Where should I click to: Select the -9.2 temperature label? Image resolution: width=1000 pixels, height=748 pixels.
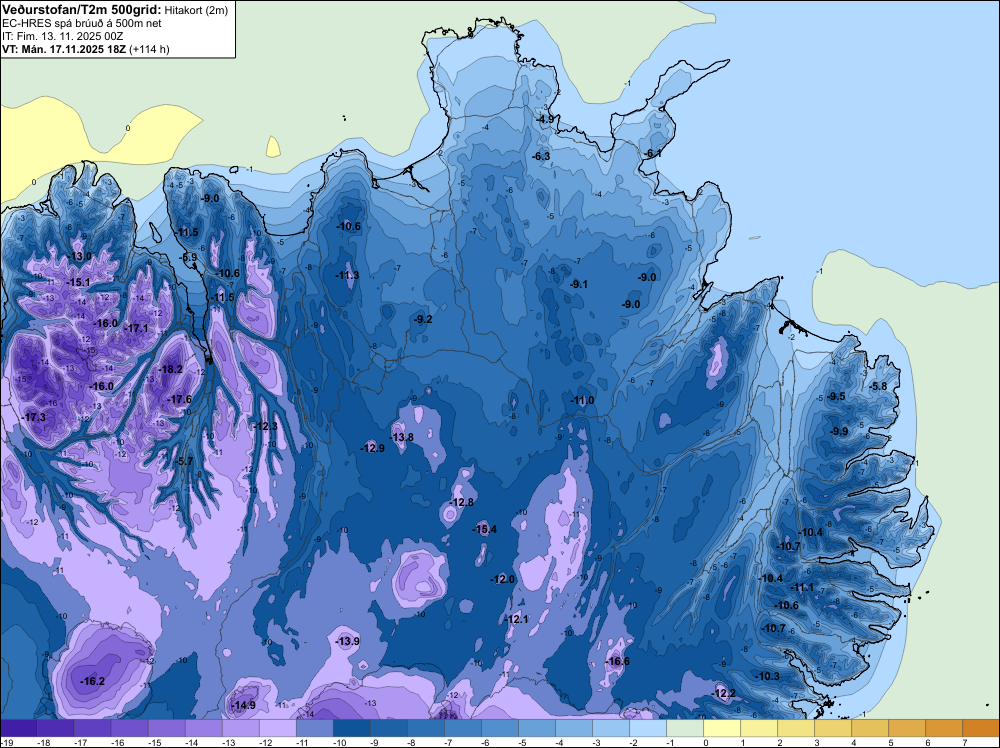(423, 319)
